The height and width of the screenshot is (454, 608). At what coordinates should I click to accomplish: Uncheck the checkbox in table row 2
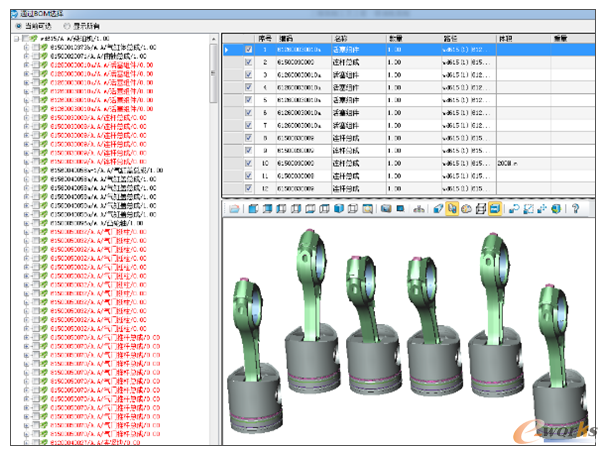249,62
